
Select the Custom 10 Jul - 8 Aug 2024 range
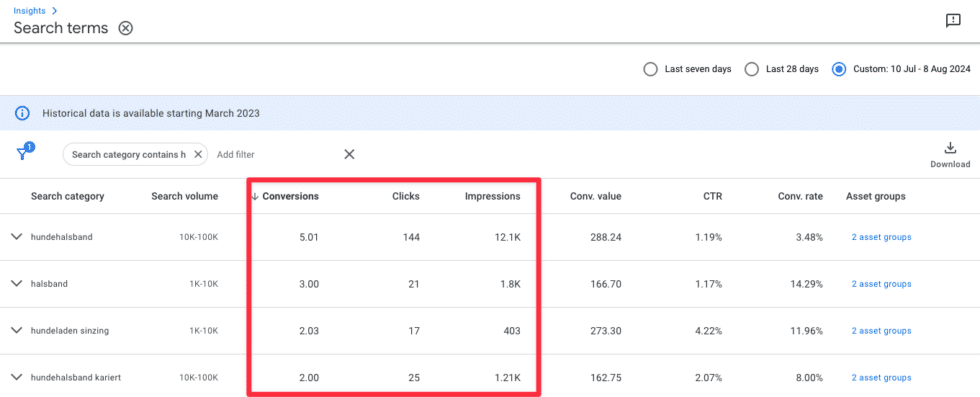[839, 69]
